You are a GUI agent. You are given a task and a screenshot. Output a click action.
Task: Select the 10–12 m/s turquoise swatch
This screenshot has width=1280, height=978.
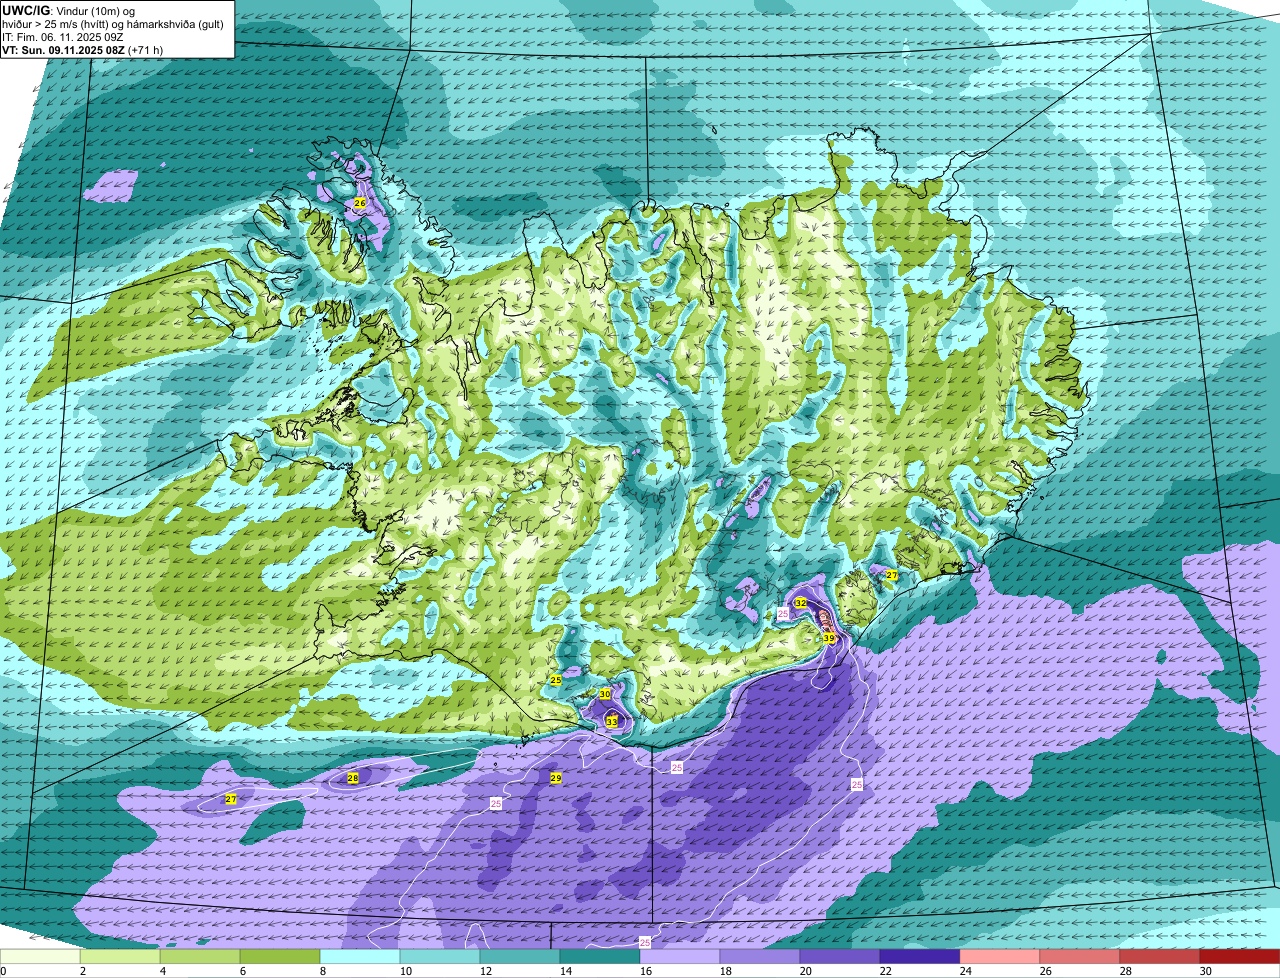(x=440, y=957)
